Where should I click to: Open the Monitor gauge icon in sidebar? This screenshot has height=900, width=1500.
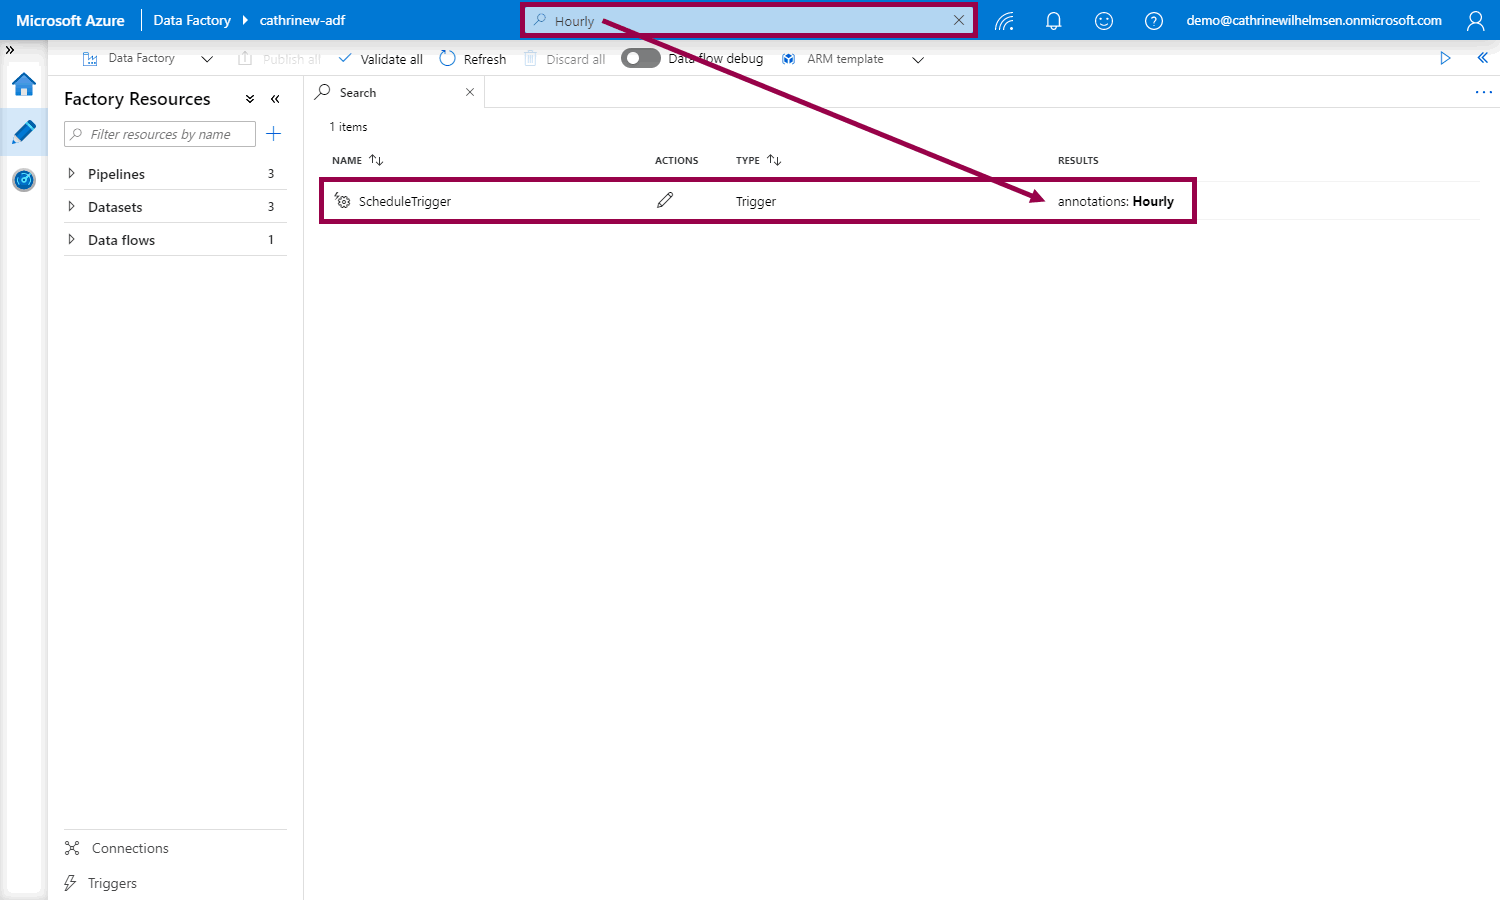[24, 180]
